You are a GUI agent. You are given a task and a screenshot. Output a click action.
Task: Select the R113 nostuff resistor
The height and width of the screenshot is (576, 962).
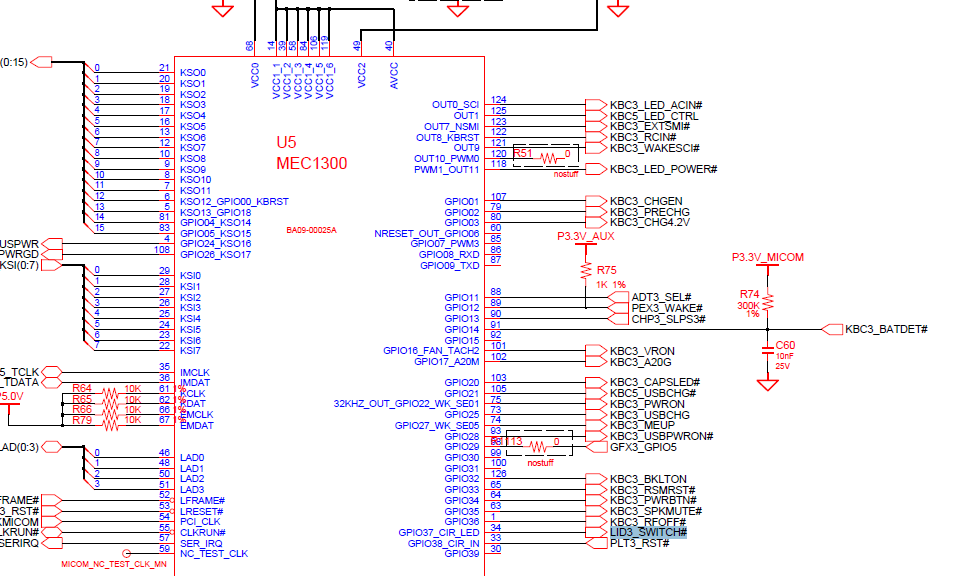point(538,445)
